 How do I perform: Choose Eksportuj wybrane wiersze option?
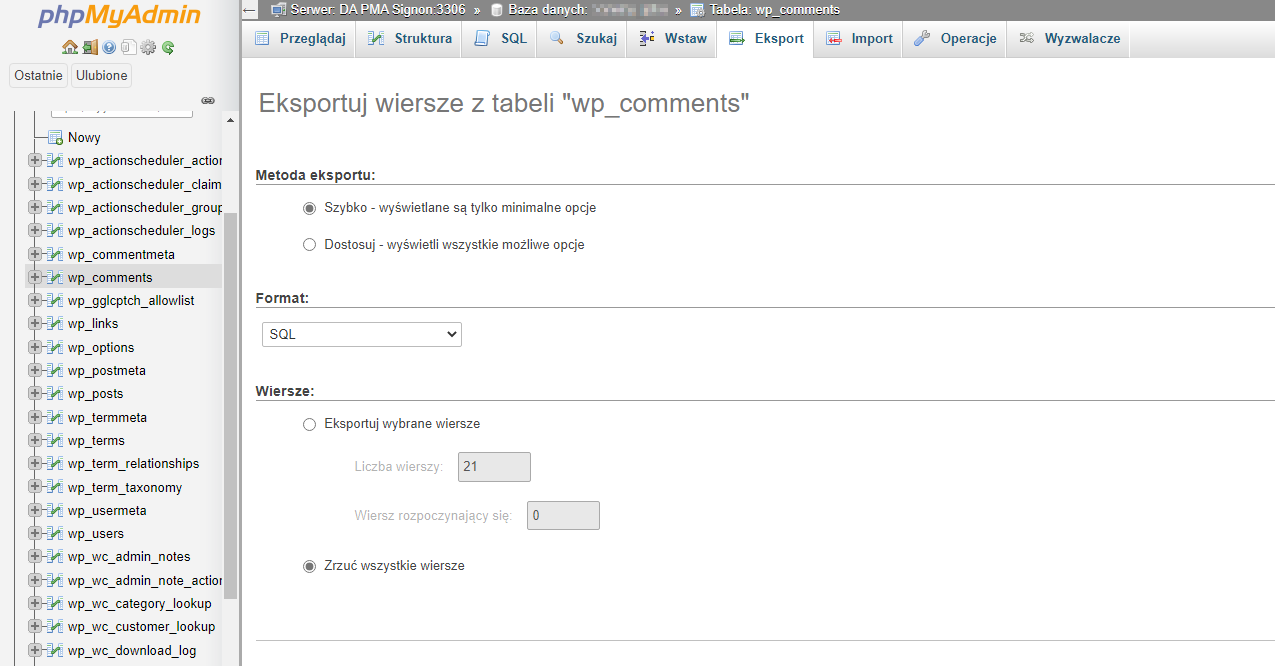click(309, 424)
